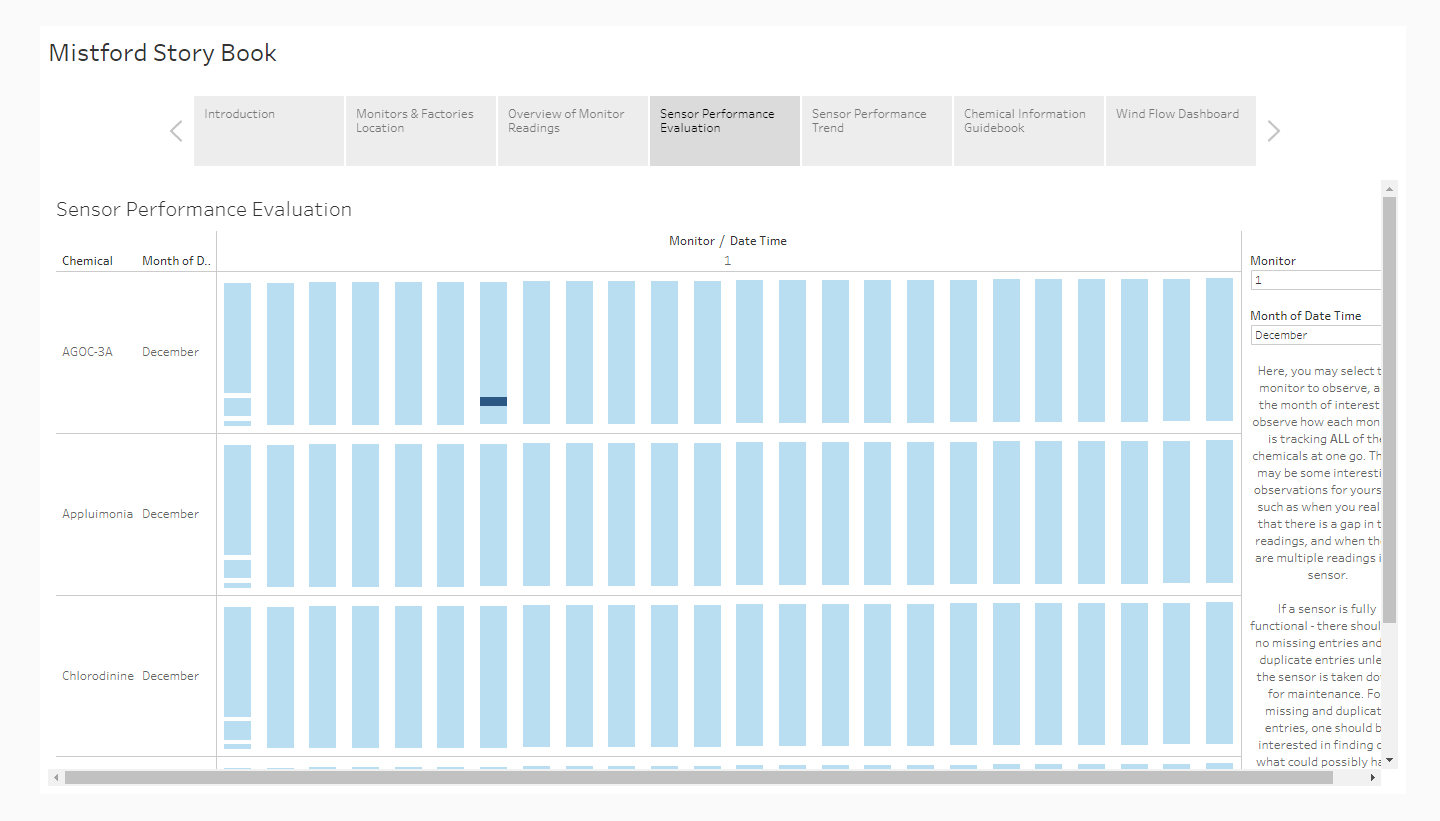Screen dimensions: 1440x821
Task: Select the Chlorodinine chemical row label
Action: [x=98, y=676]
